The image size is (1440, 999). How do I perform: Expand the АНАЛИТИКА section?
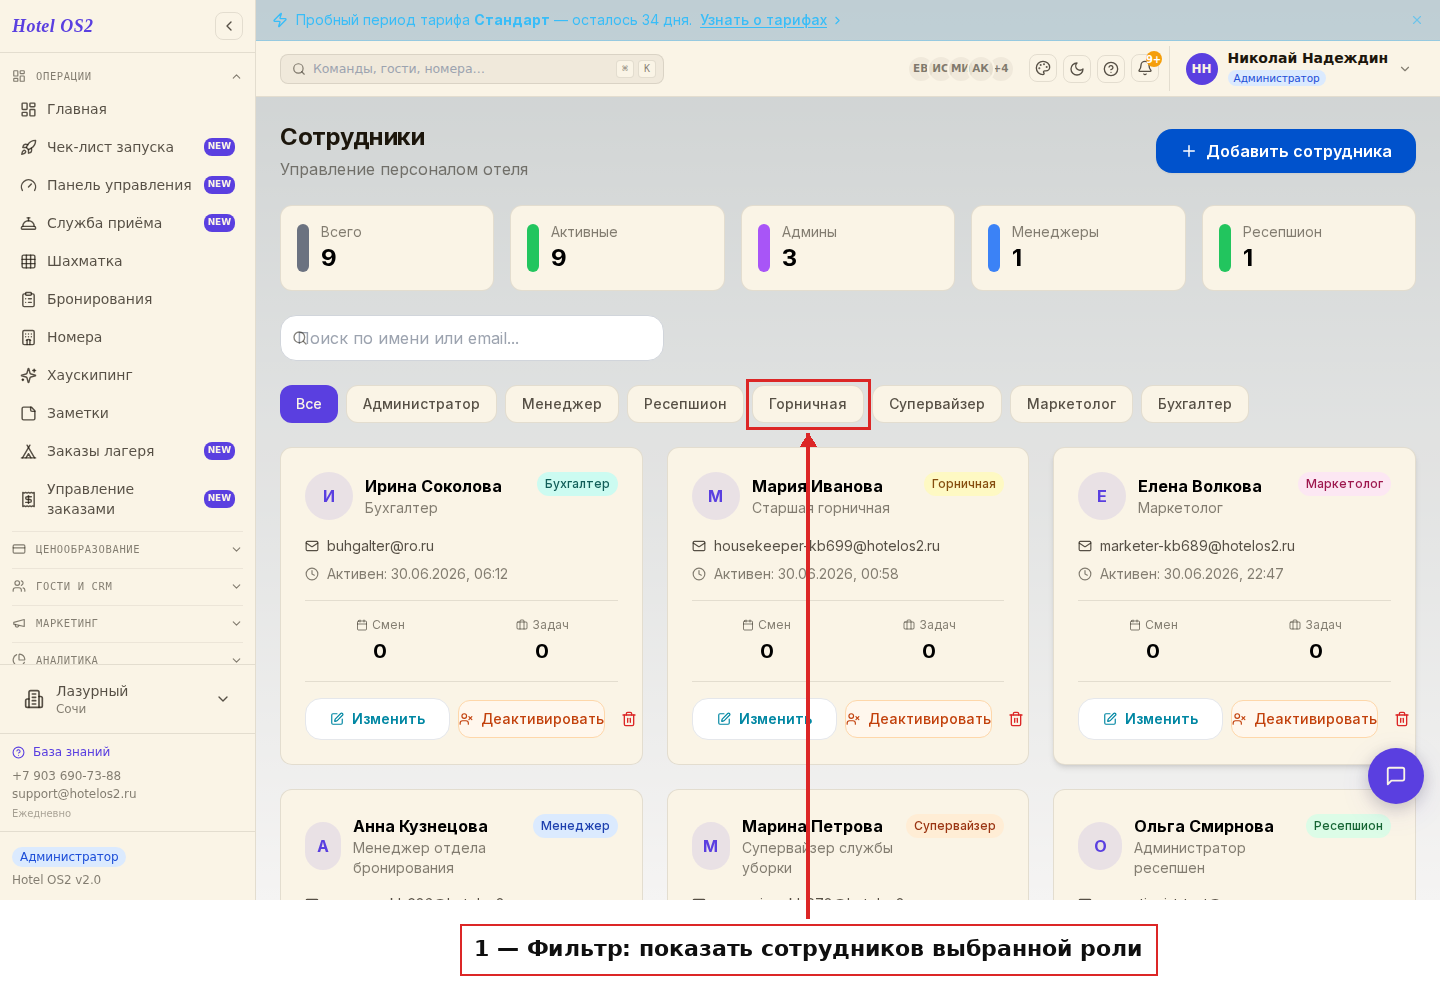point(128,659)
